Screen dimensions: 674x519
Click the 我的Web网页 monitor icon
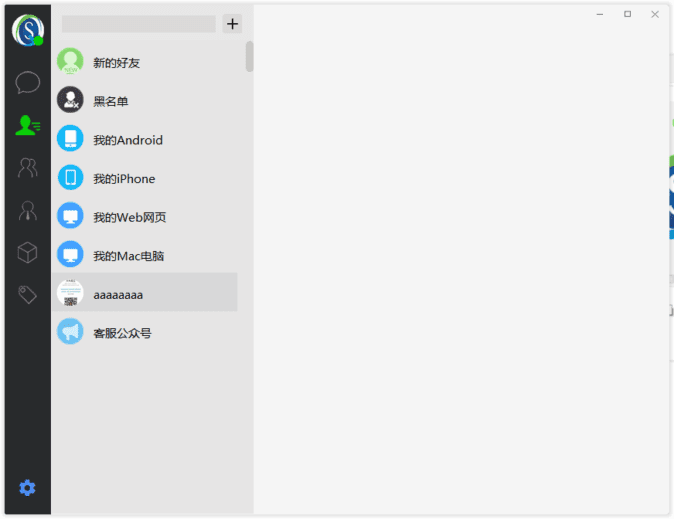tap(70, 215)
